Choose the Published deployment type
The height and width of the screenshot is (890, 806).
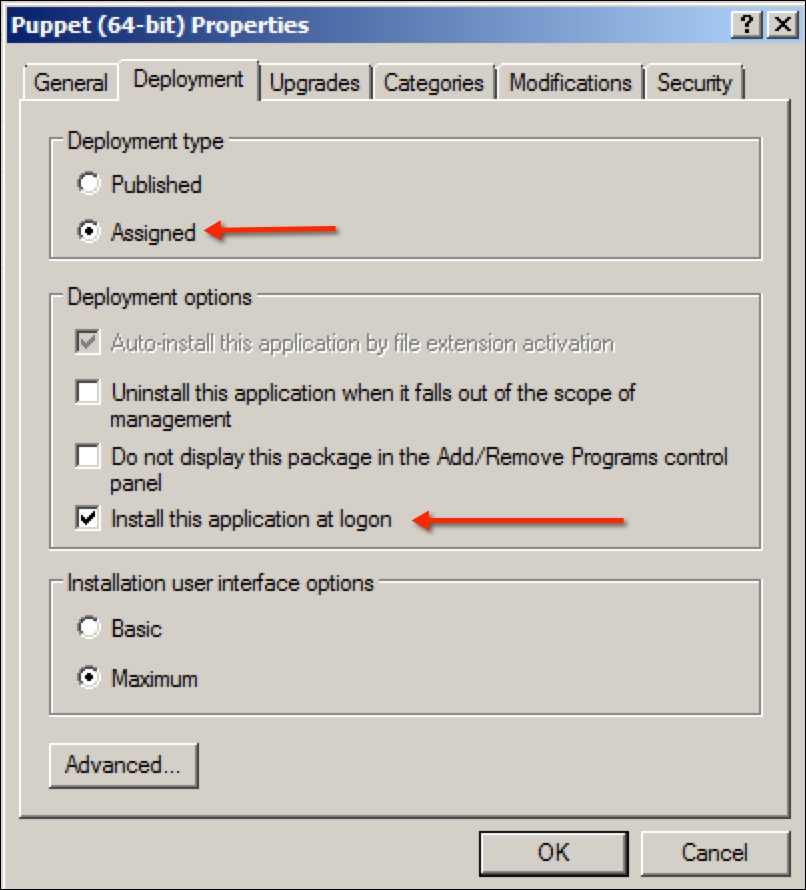tap(90, 185)
